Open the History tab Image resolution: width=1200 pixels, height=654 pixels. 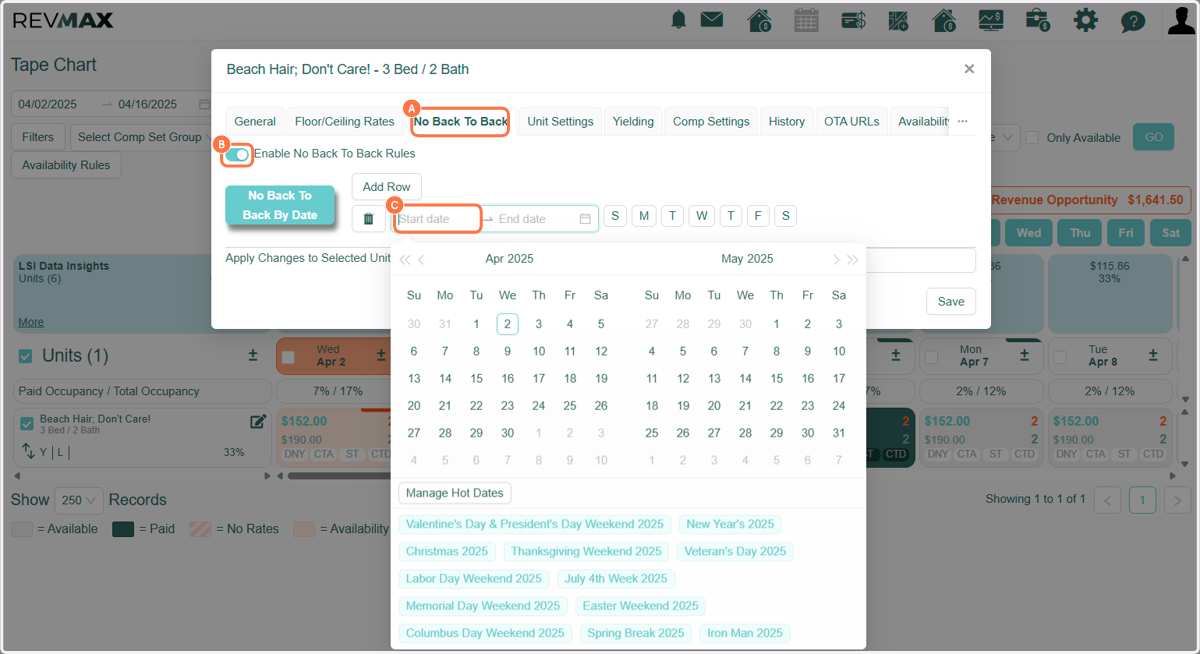click(x=787, y=122)
